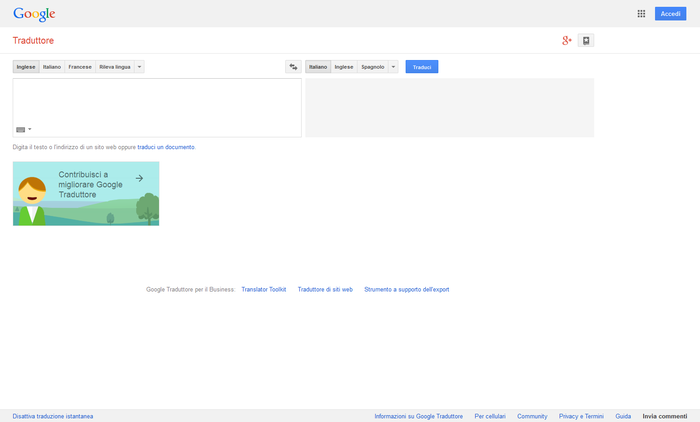Image resolution: width=700 pixels, height=422 pixels.
Task: Click the arrow on the contribute banner
Action: click(x=139, y=178)
